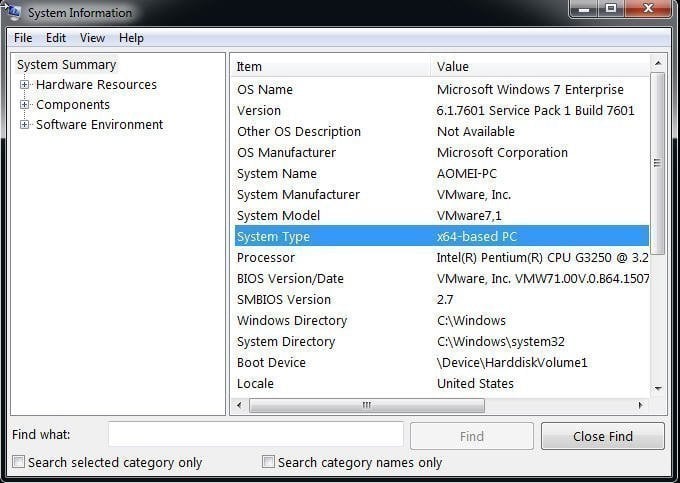Click the Find what input field

coord(256,434)
